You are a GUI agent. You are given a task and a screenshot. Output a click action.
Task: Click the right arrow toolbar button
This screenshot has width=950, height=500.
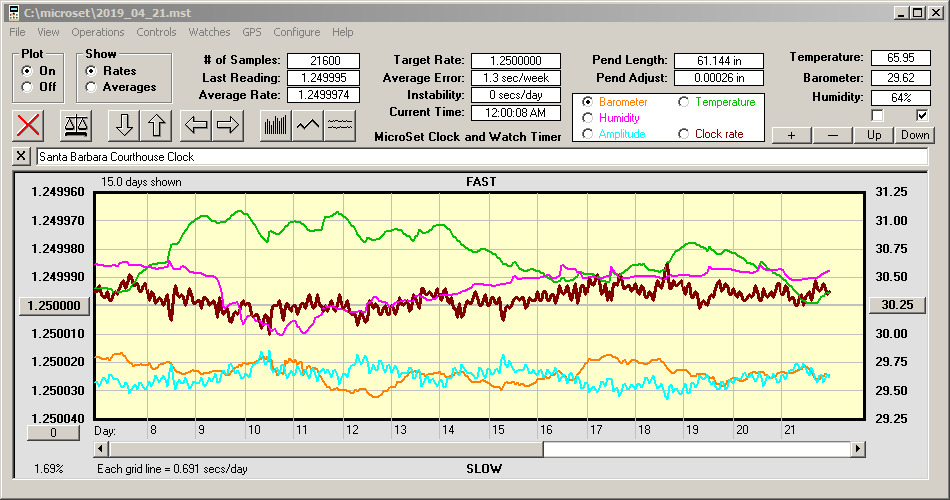coord(228,125)
